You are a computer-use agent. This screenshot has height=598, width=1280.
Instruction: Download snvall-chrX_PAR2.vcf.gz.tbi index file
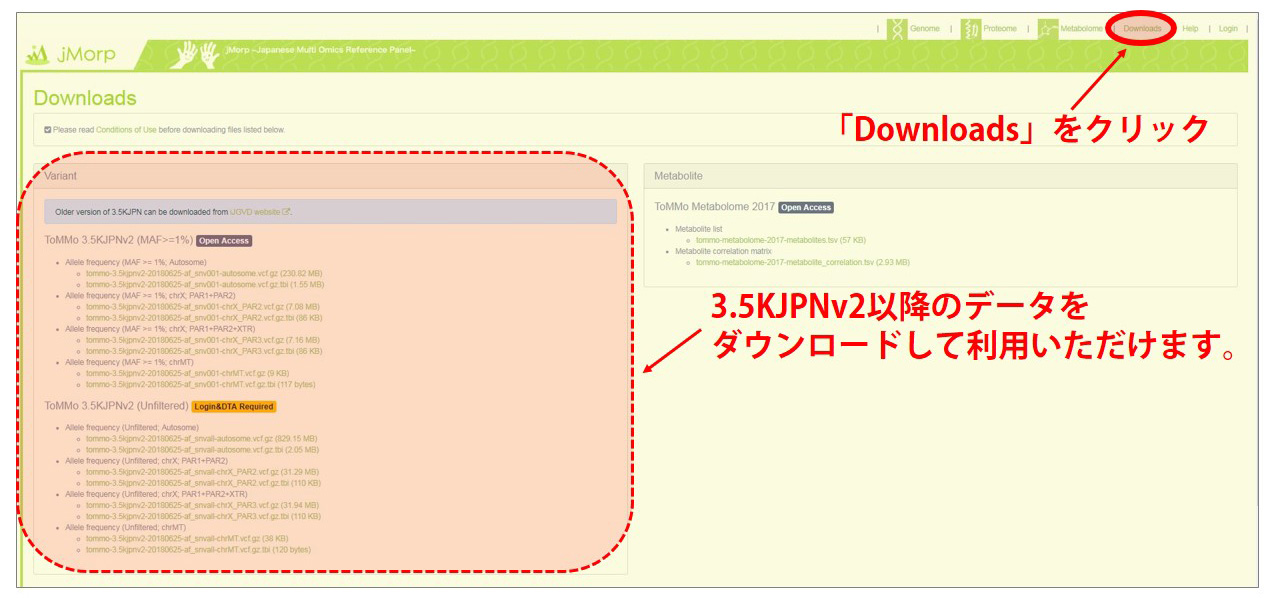(204, 483)
